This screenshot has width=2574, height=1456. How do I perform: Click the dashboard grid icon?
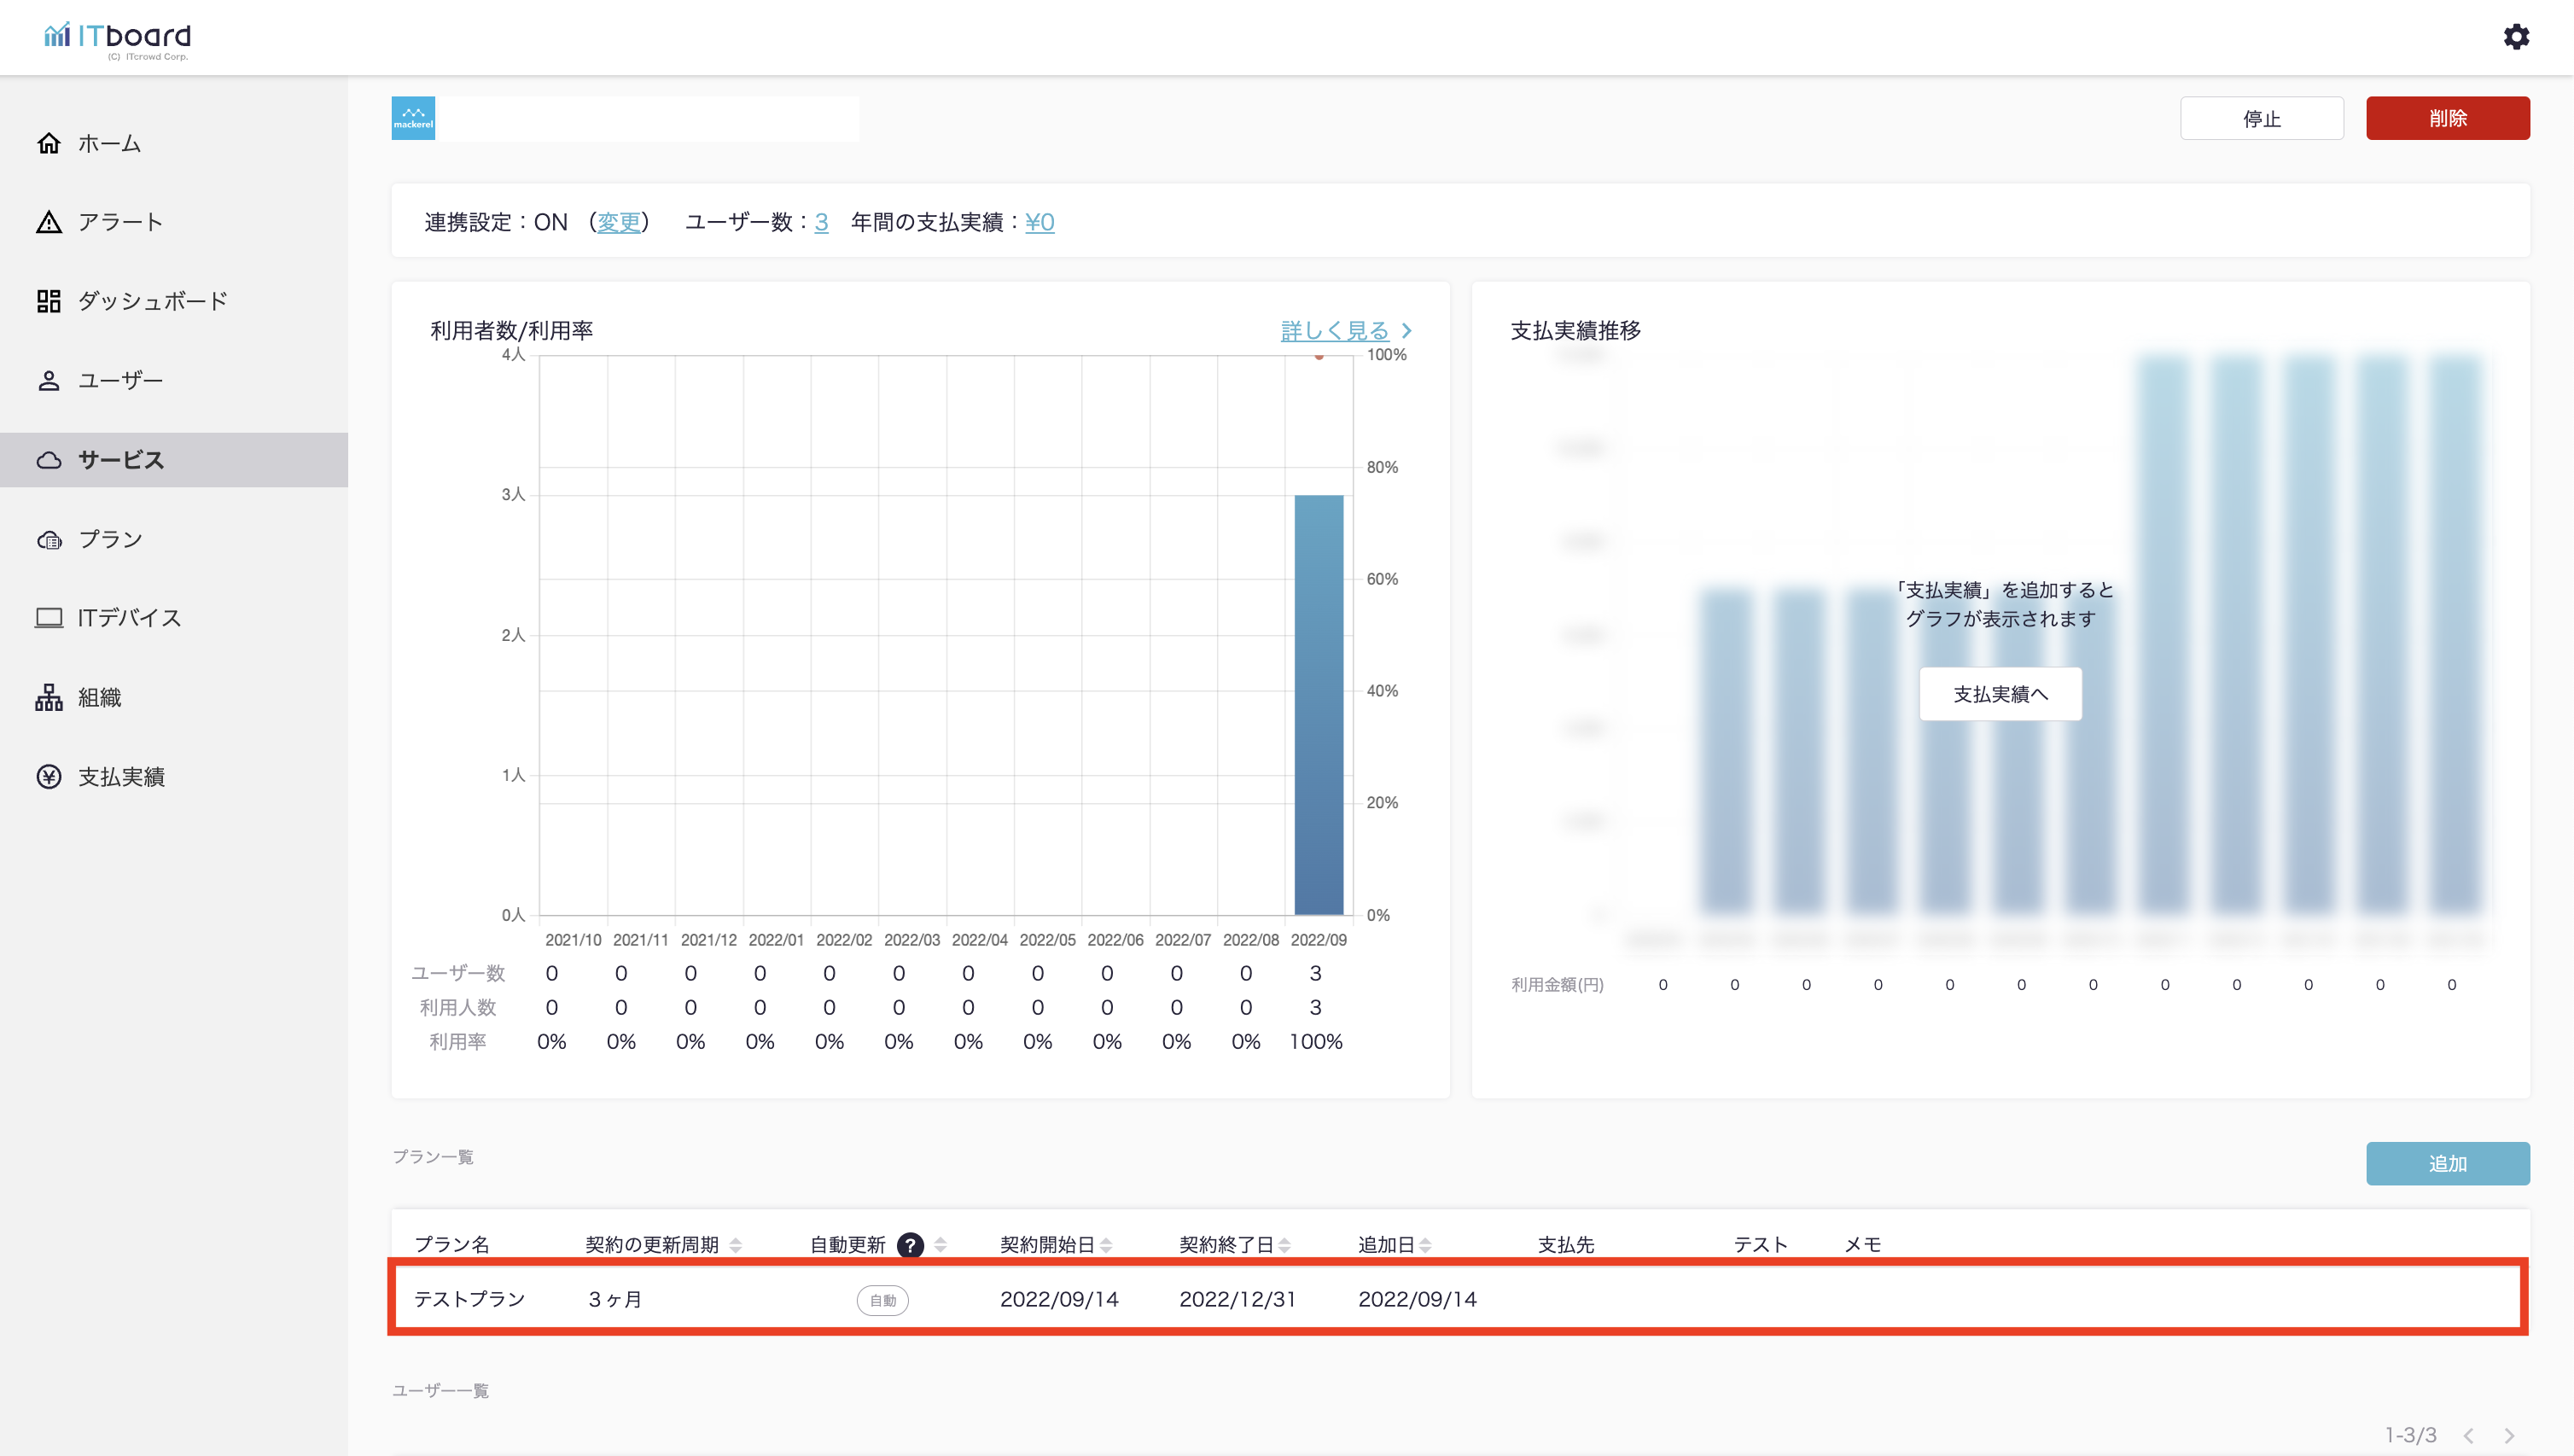pyautogui.click(x=49, y=301)
